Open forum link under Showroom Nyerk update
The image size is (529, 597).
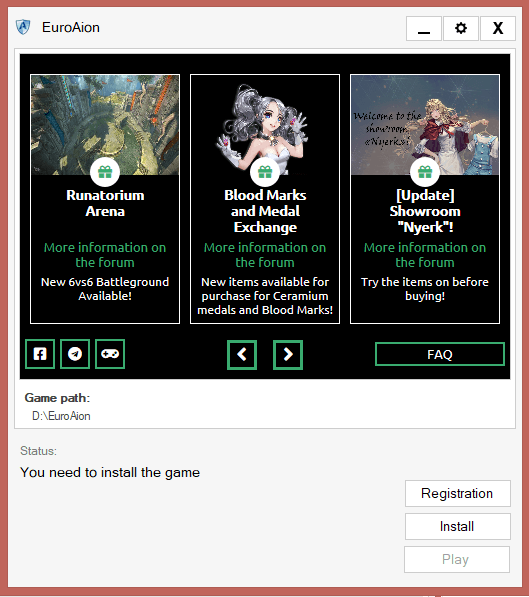[x=425, y=255]
